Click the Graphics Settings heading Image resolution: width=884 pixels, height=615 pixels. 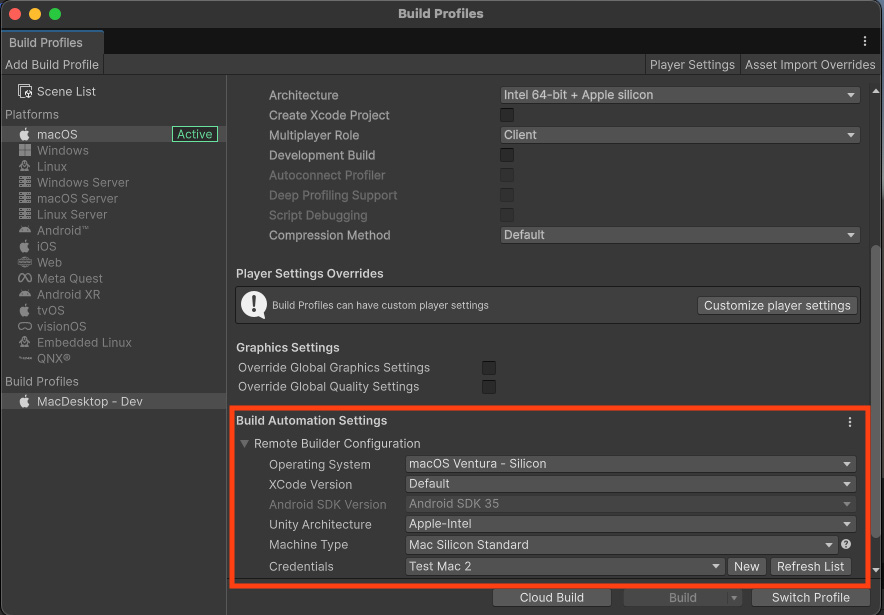point(288,348)
